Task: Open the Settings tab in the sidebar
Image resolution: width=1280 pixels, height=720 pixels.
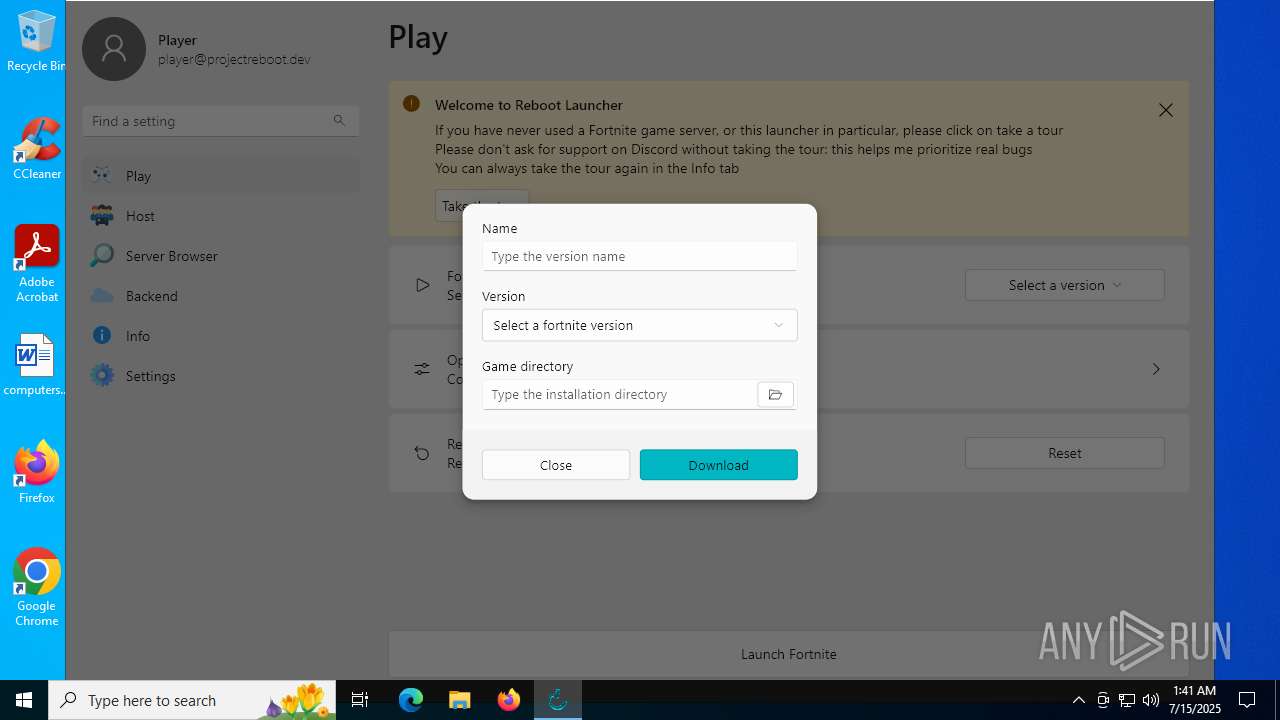Action: pos(220,376)
